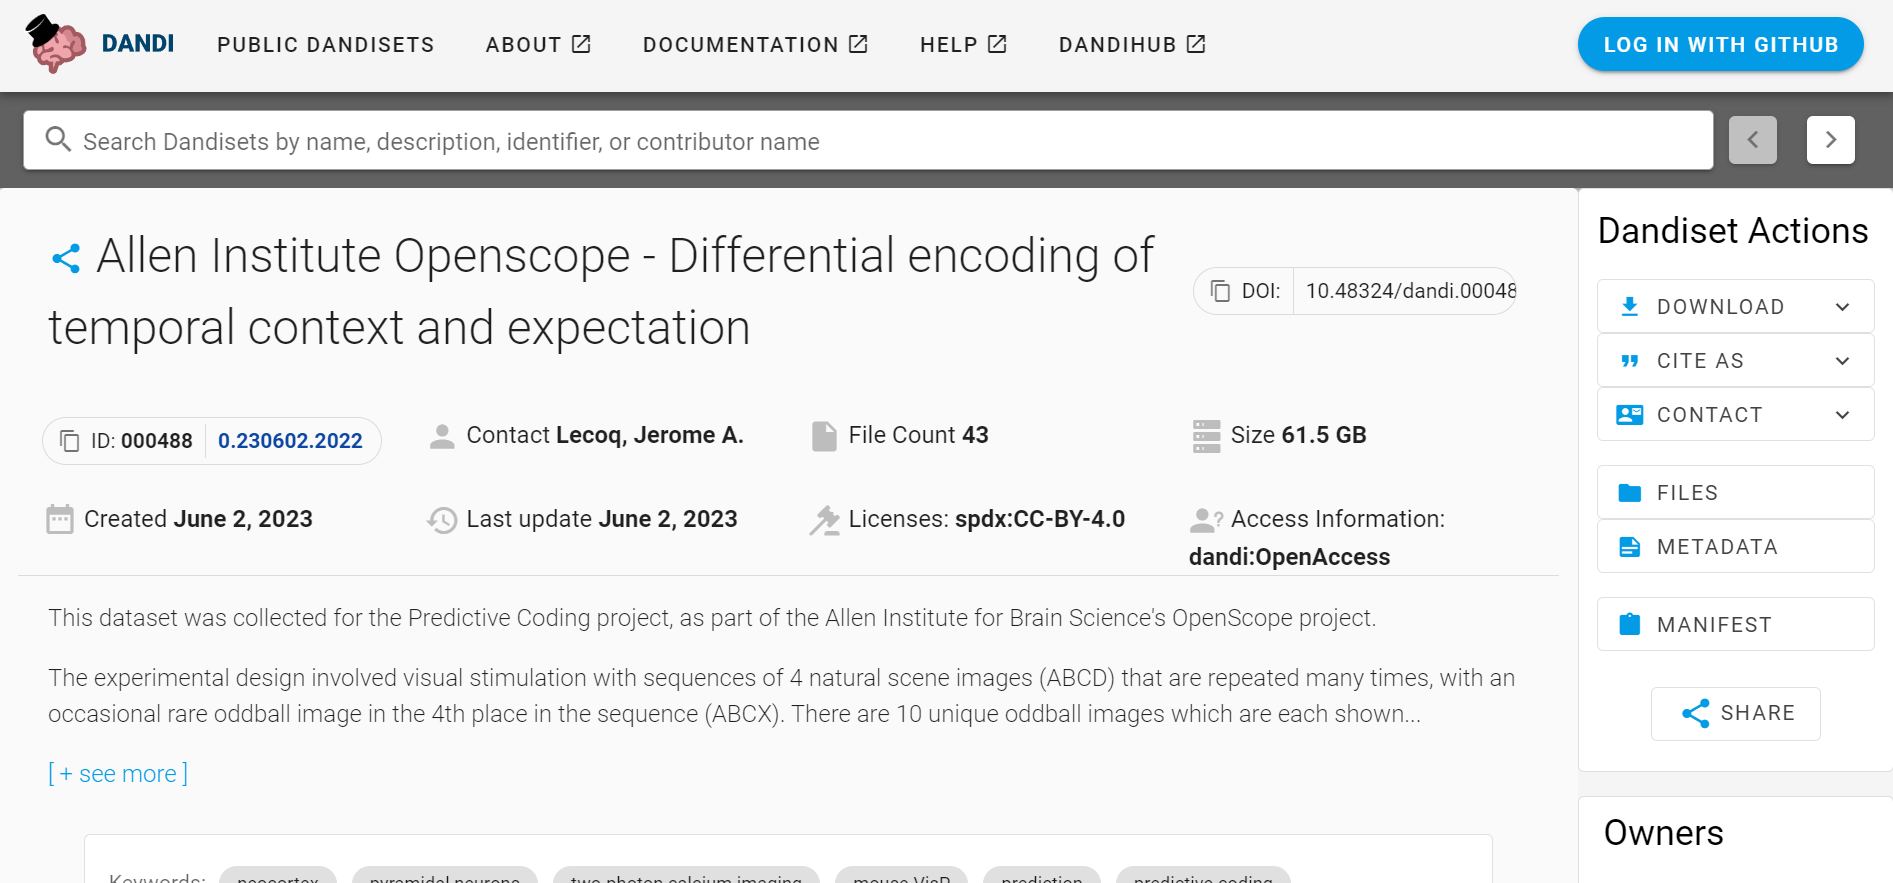This screenshot has height=883, width=1893.
Task: Click Licenses spdx:CC-BY-4.0 text
Action: tap(987, 519)
